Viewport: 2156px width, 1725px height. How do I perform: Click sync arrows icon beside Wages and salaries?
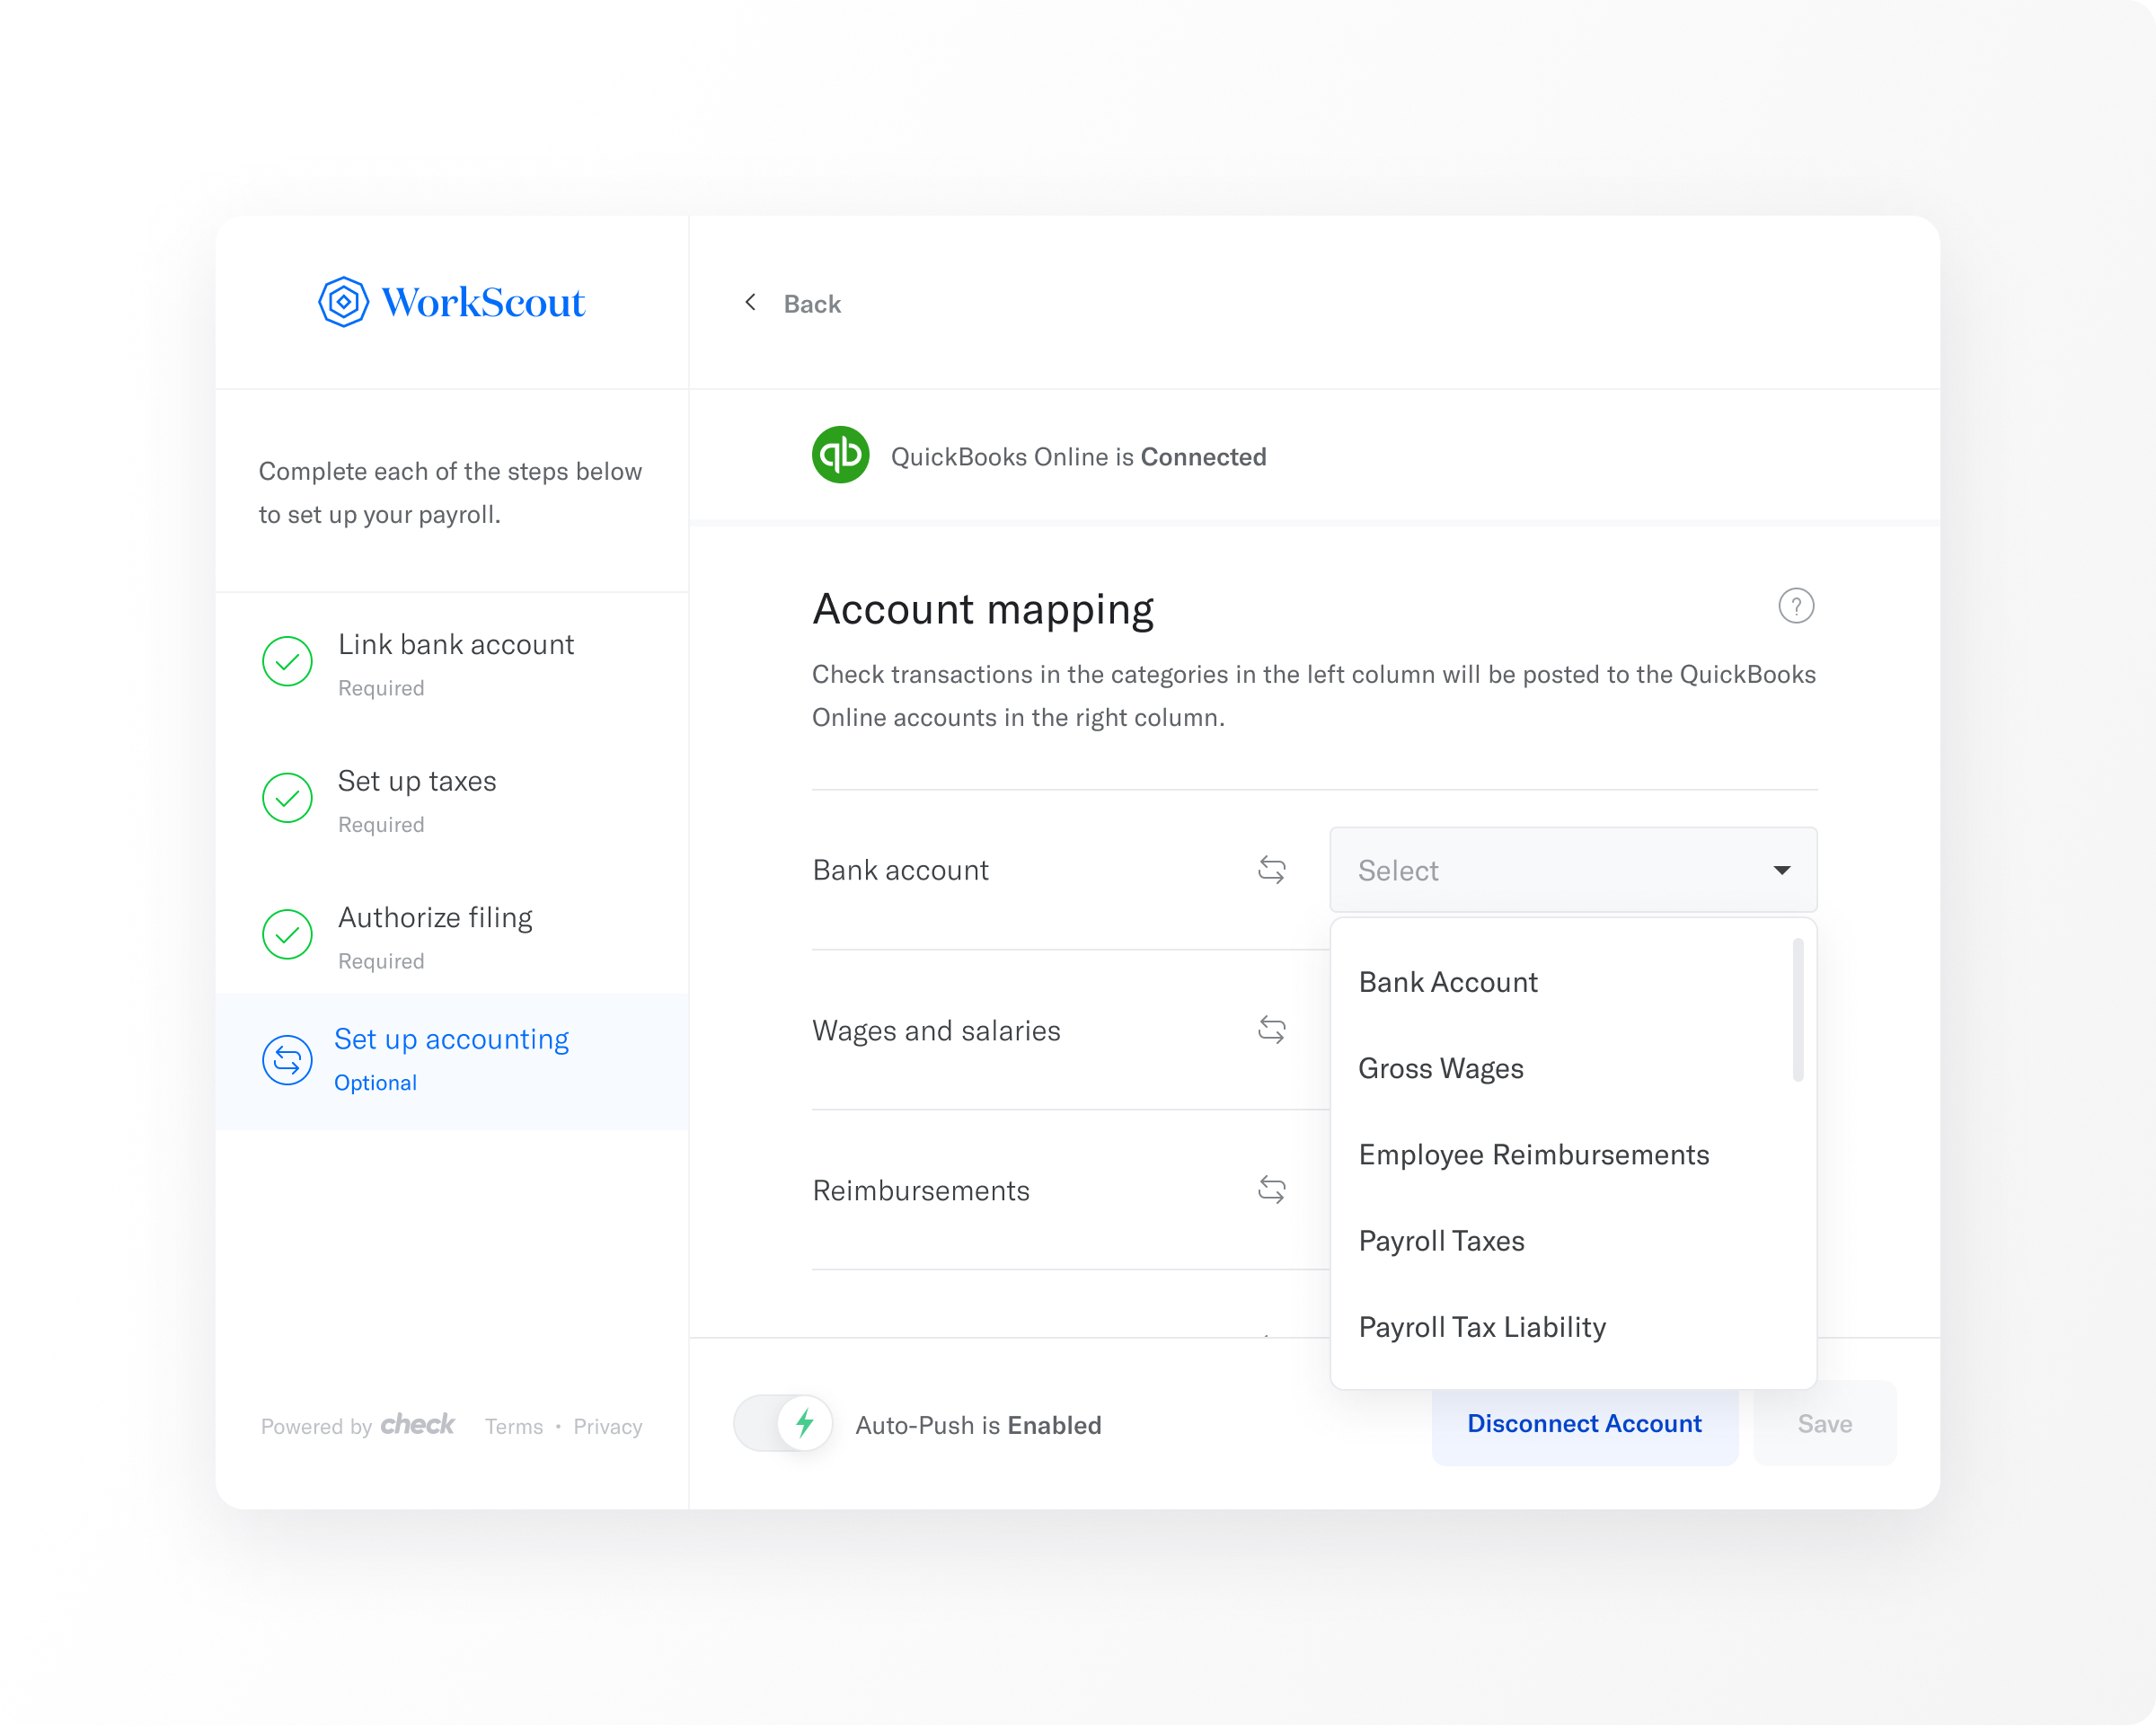pos(1271,1030)
